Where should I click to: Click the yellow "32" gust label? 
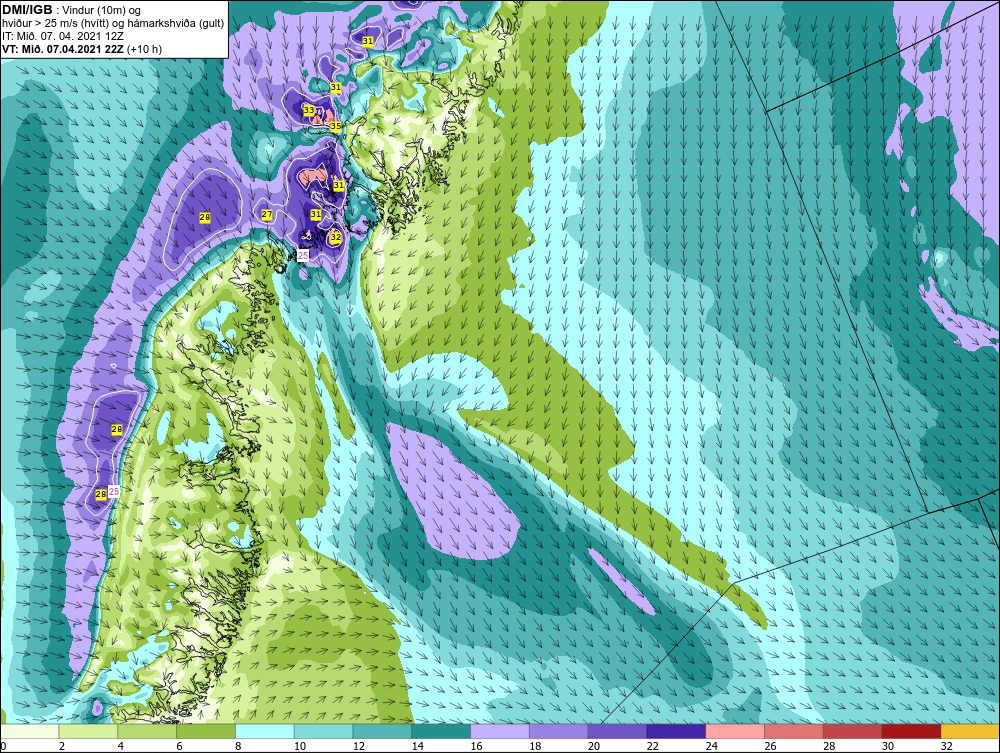[x=335, y=237]
